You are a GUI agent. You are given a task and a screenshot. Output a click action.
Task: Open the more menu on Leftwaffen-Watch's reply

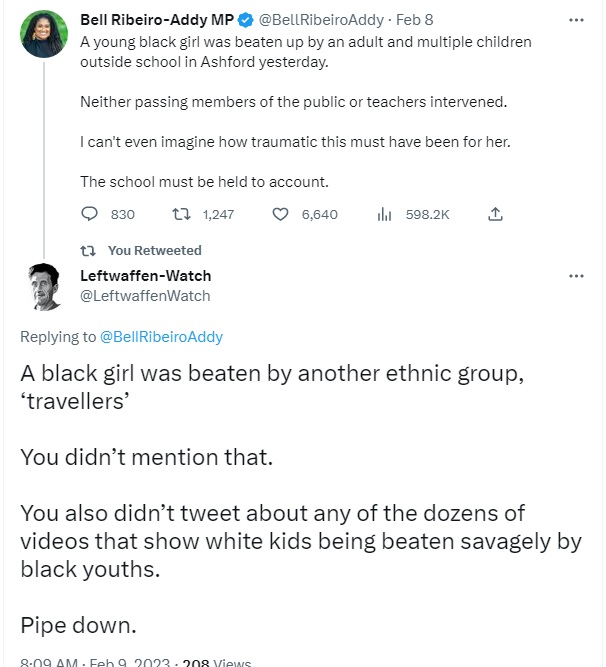pyautogui.click(x=575, y=275)
